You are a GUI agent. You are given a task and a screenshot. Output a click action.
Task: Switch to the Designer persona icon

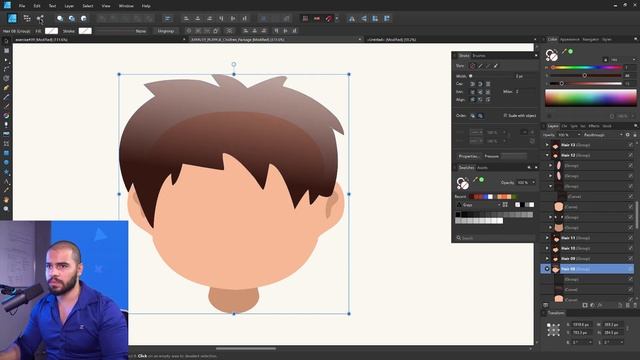pos(12,18)
